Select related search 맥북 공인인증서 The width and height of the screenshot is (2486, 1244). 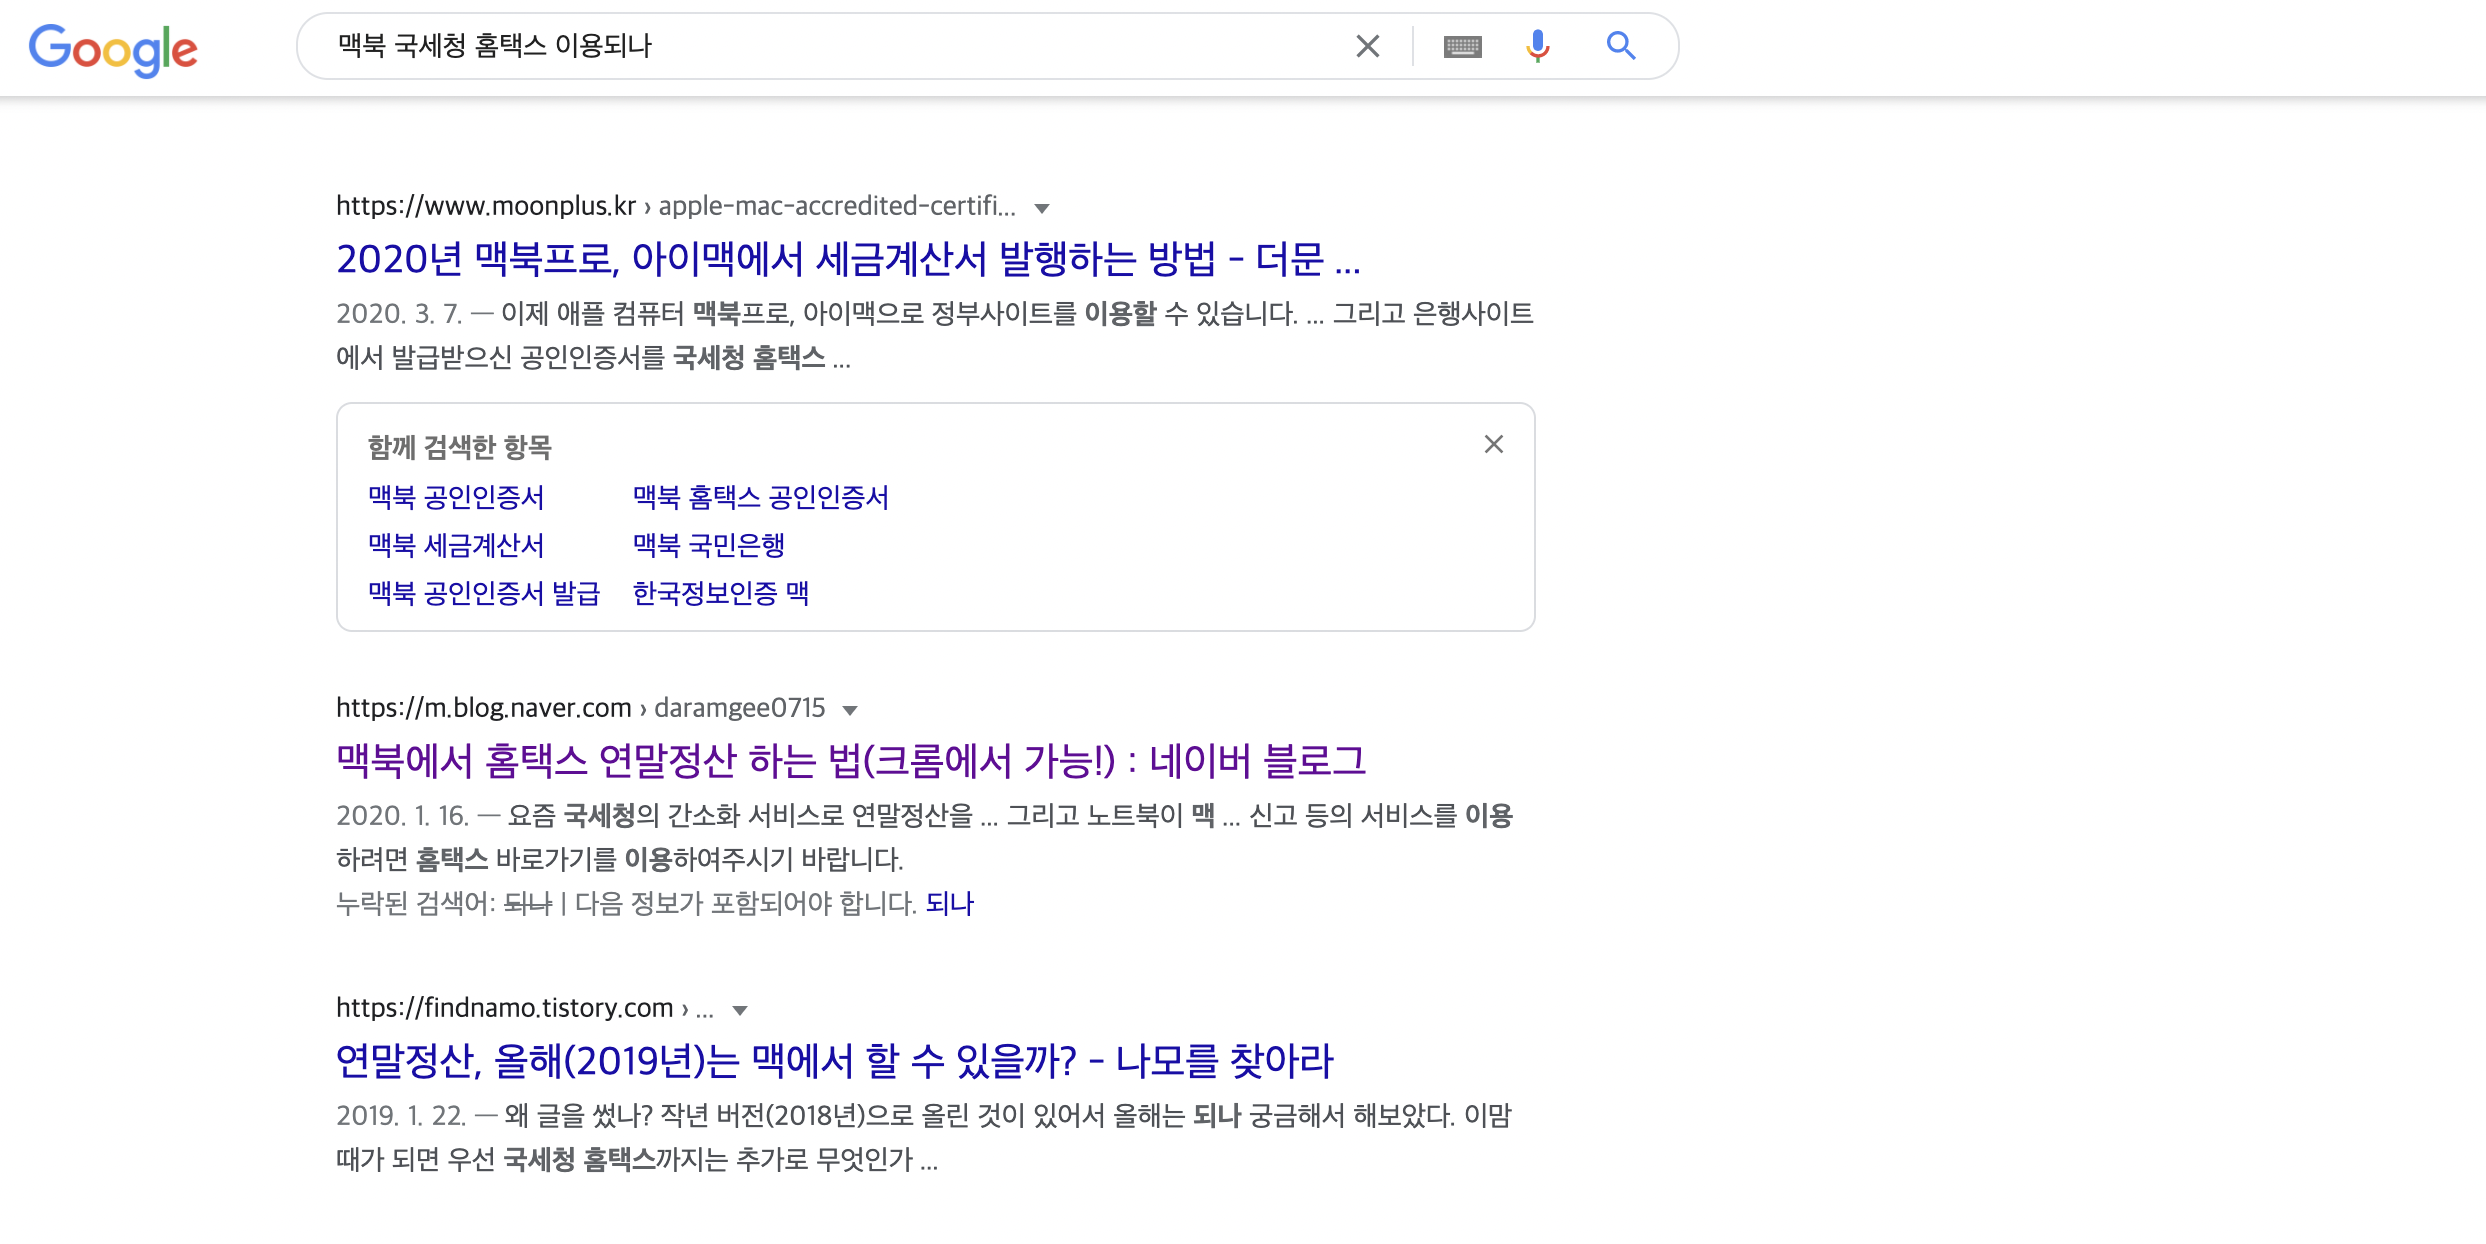click(x=456, y=497)
